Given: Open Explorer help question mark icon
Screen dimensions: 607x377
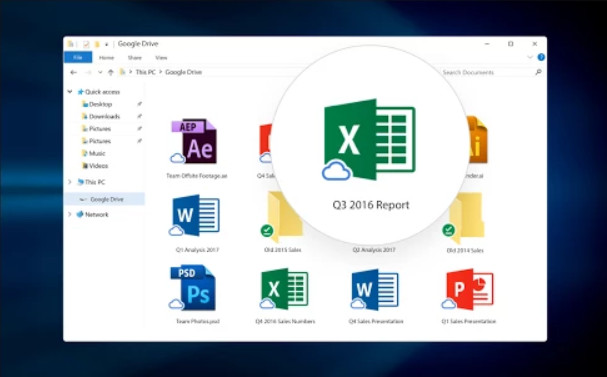Looking at the screenshot, I should [541, 57].
